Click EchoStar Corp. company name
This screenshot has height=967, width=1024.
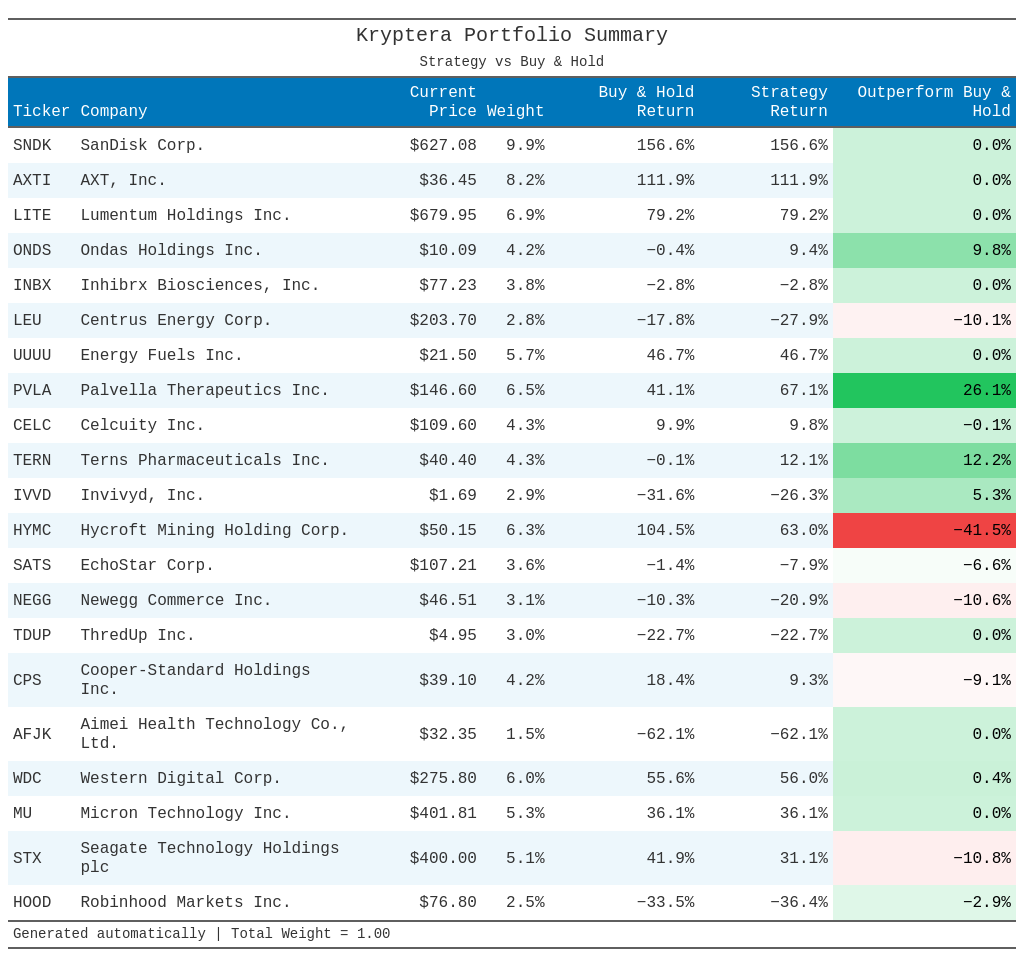click(x=147, y=565)
